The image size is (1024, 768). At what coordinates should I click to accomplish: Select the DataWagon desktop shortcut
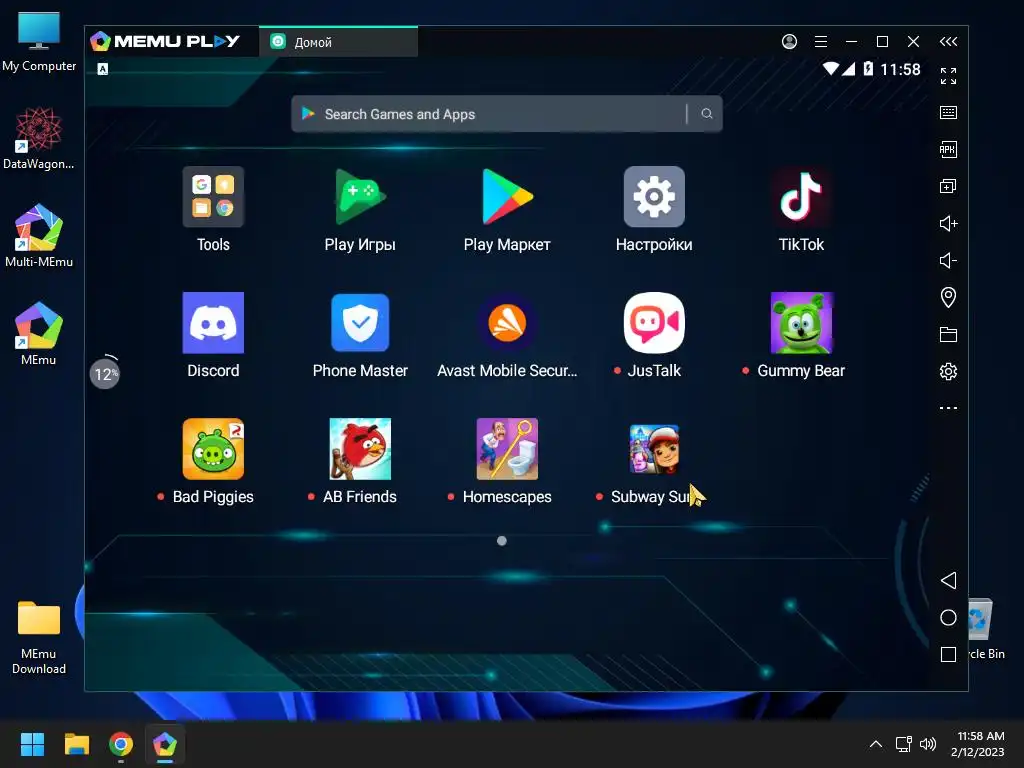point(39,139)
